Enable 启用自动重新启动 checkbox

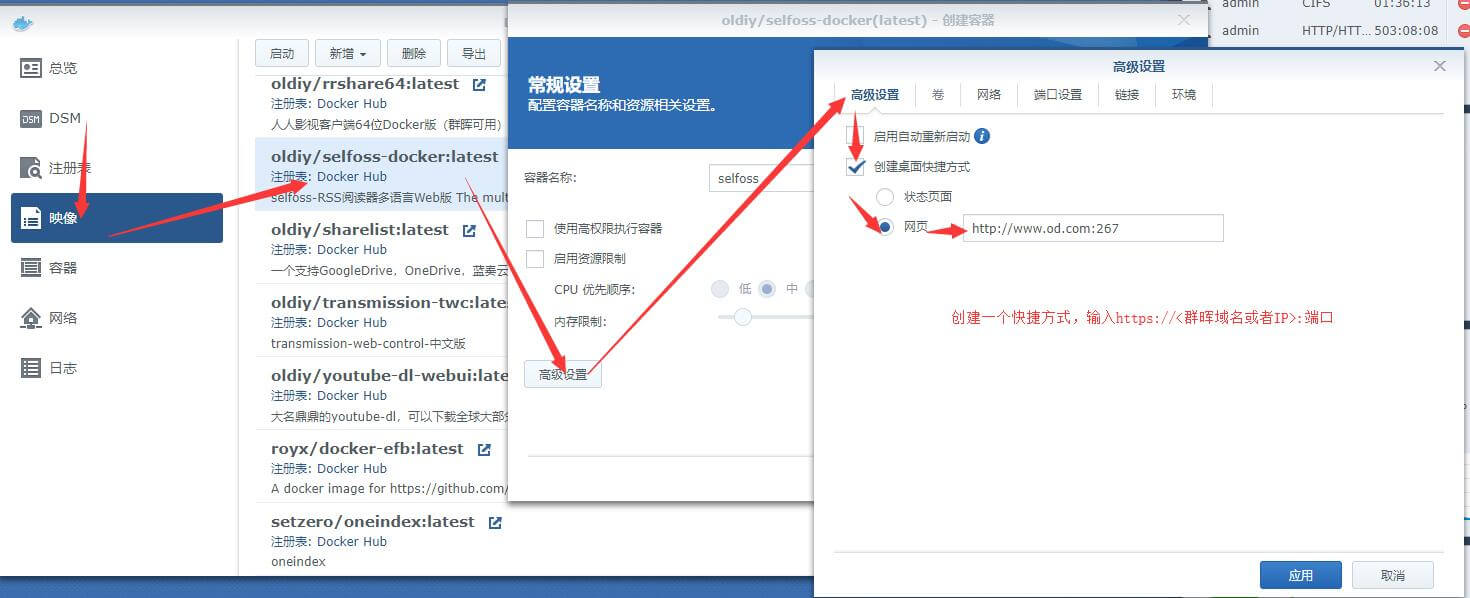click(854, 136)
